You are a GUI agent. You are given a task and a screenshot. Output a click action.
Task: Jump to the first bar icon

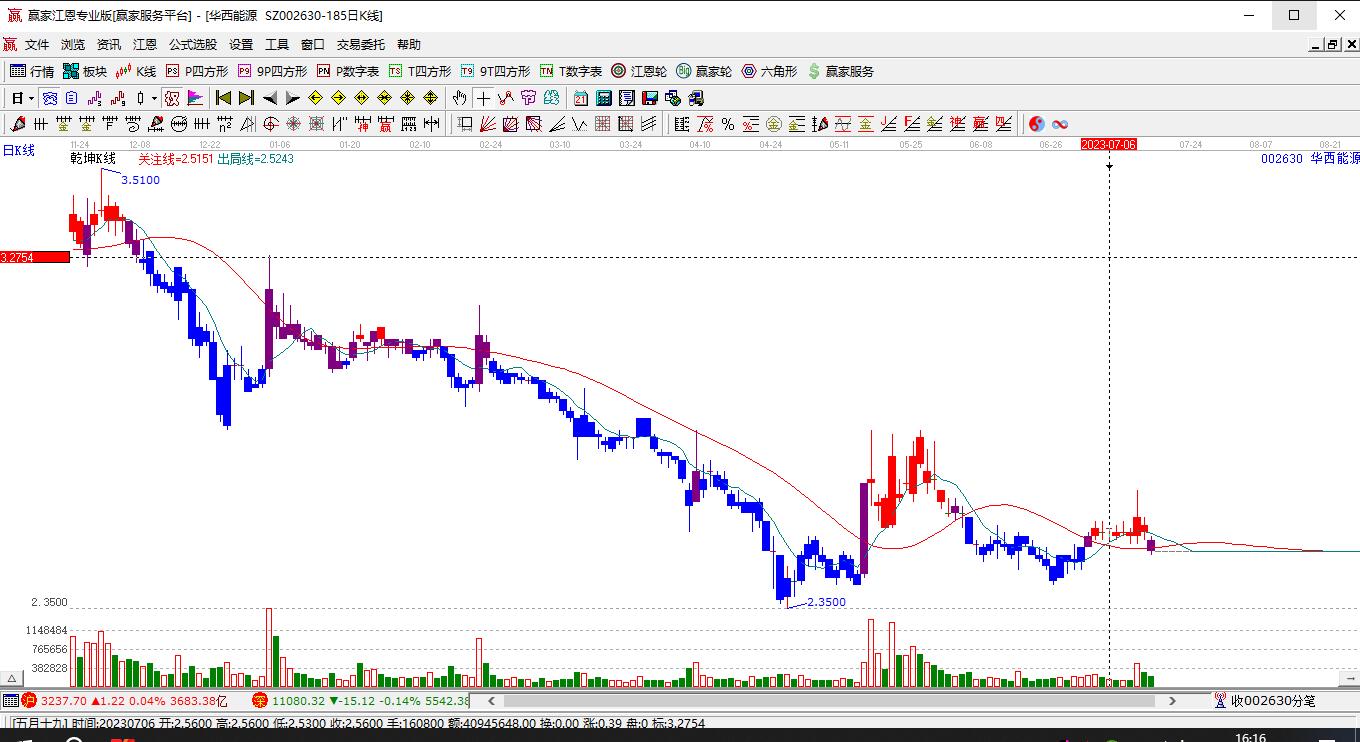[x=223, y=98]
